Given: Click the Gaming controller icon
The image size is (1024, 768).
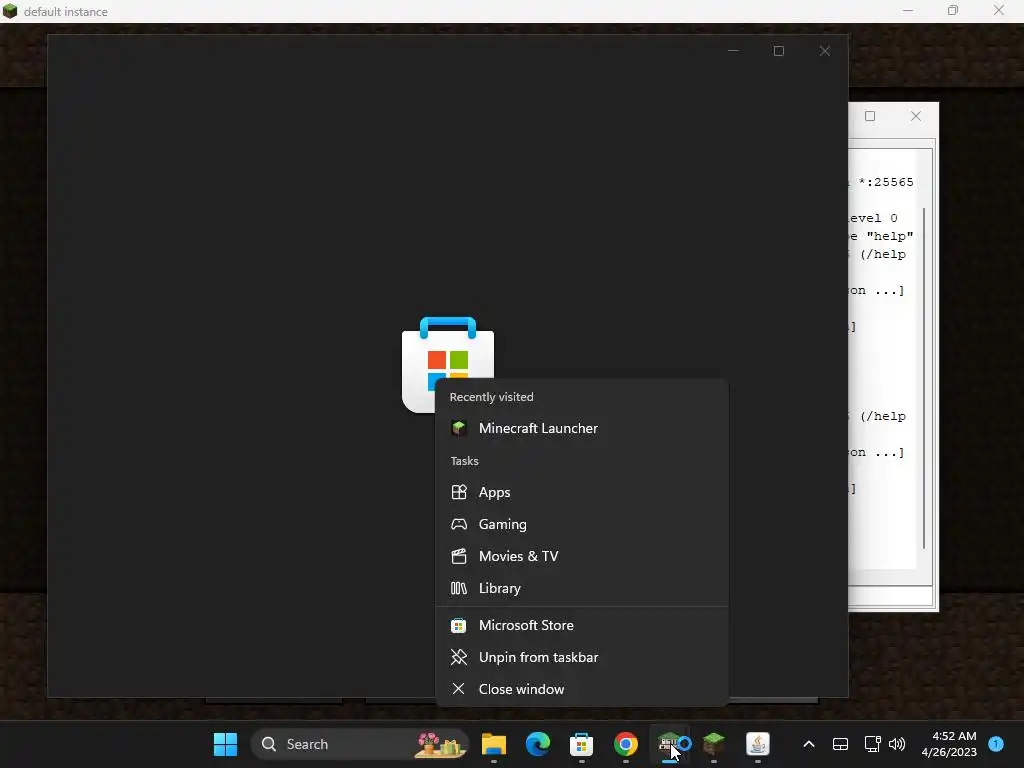Looking at the screenshot, I should 459,524.
